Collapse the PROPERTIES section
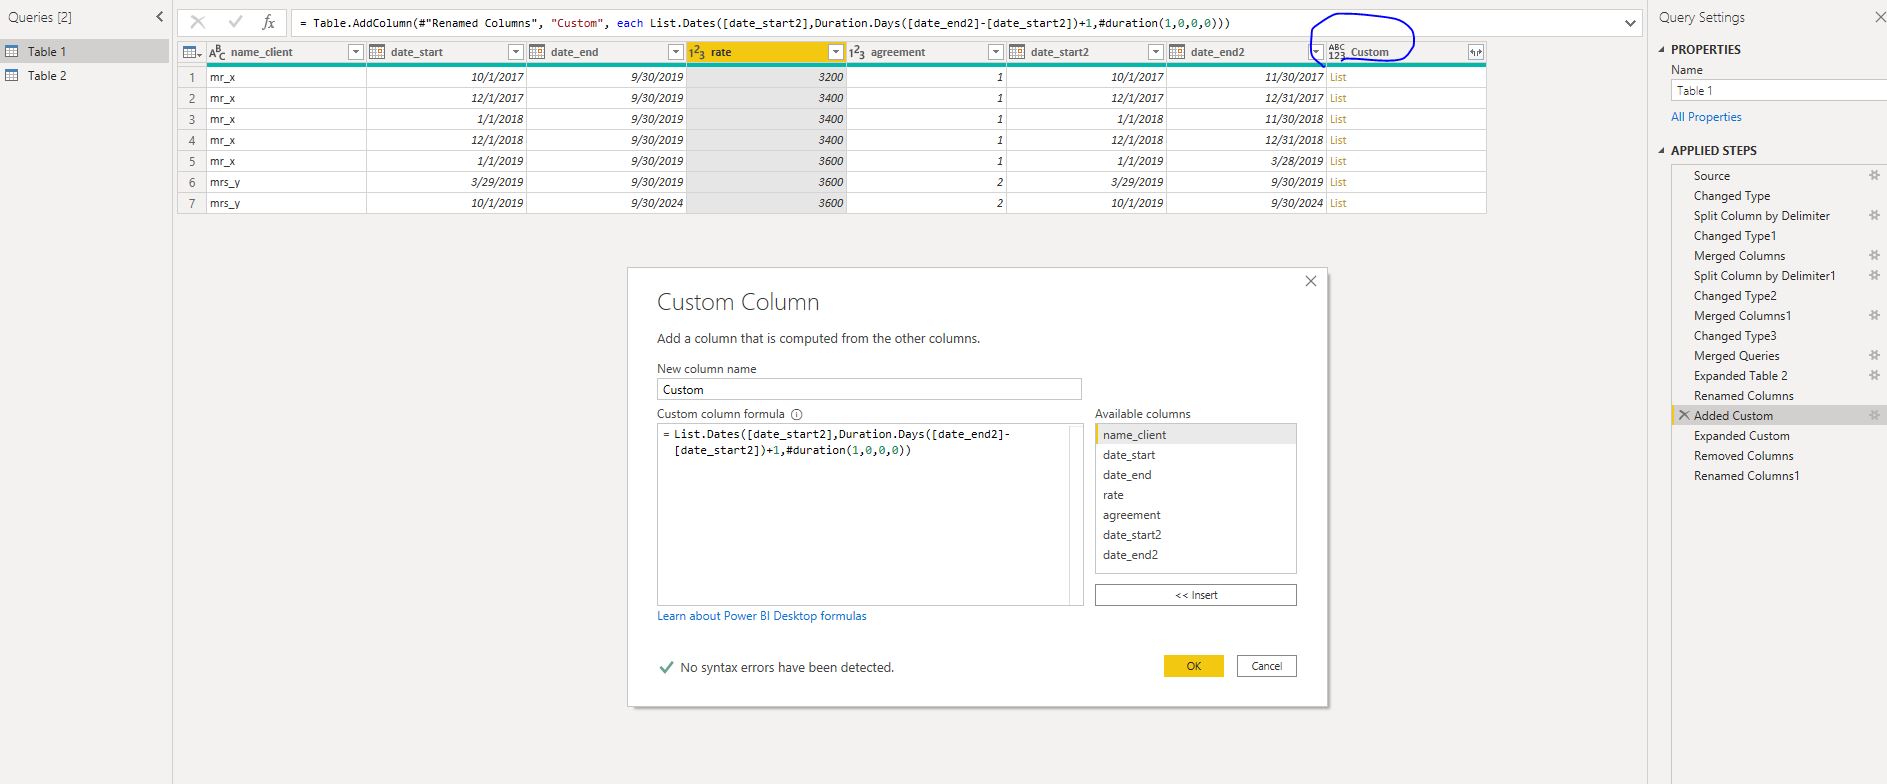The image size is (1887, 784). tap(1662, 49)
